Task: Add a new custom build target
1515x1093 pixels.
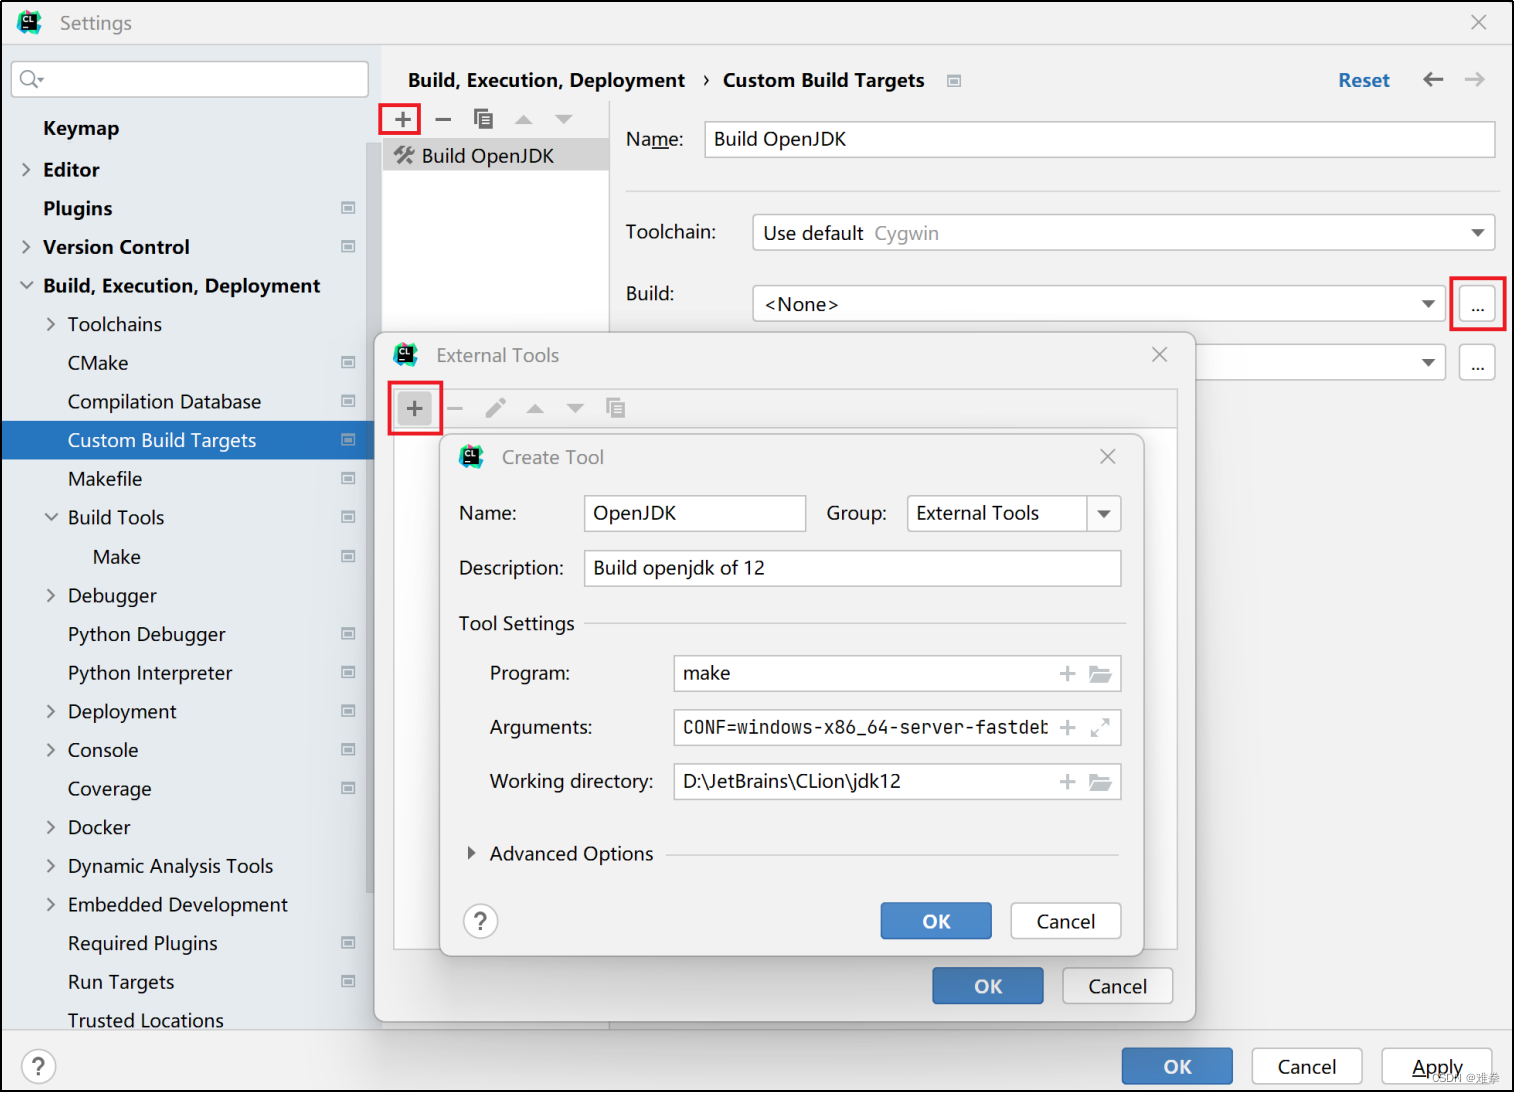Action: (402, 119)
